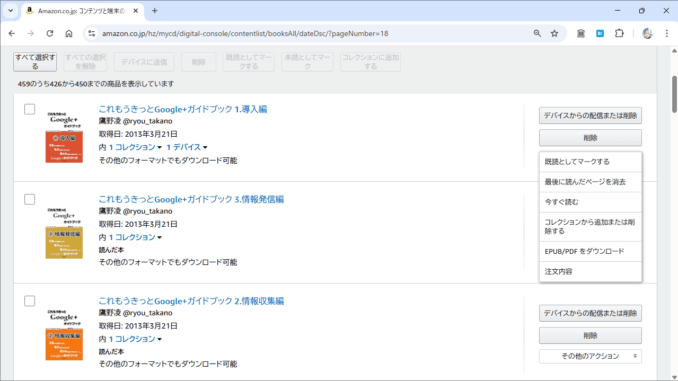Click the scrollbar up arrow
678x381 pixels.
674,51
